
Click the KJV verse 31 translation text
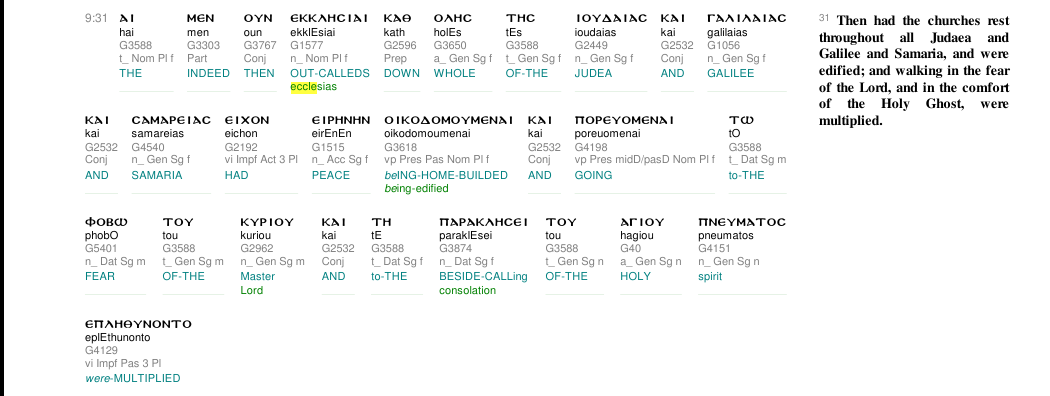[914, 71]
